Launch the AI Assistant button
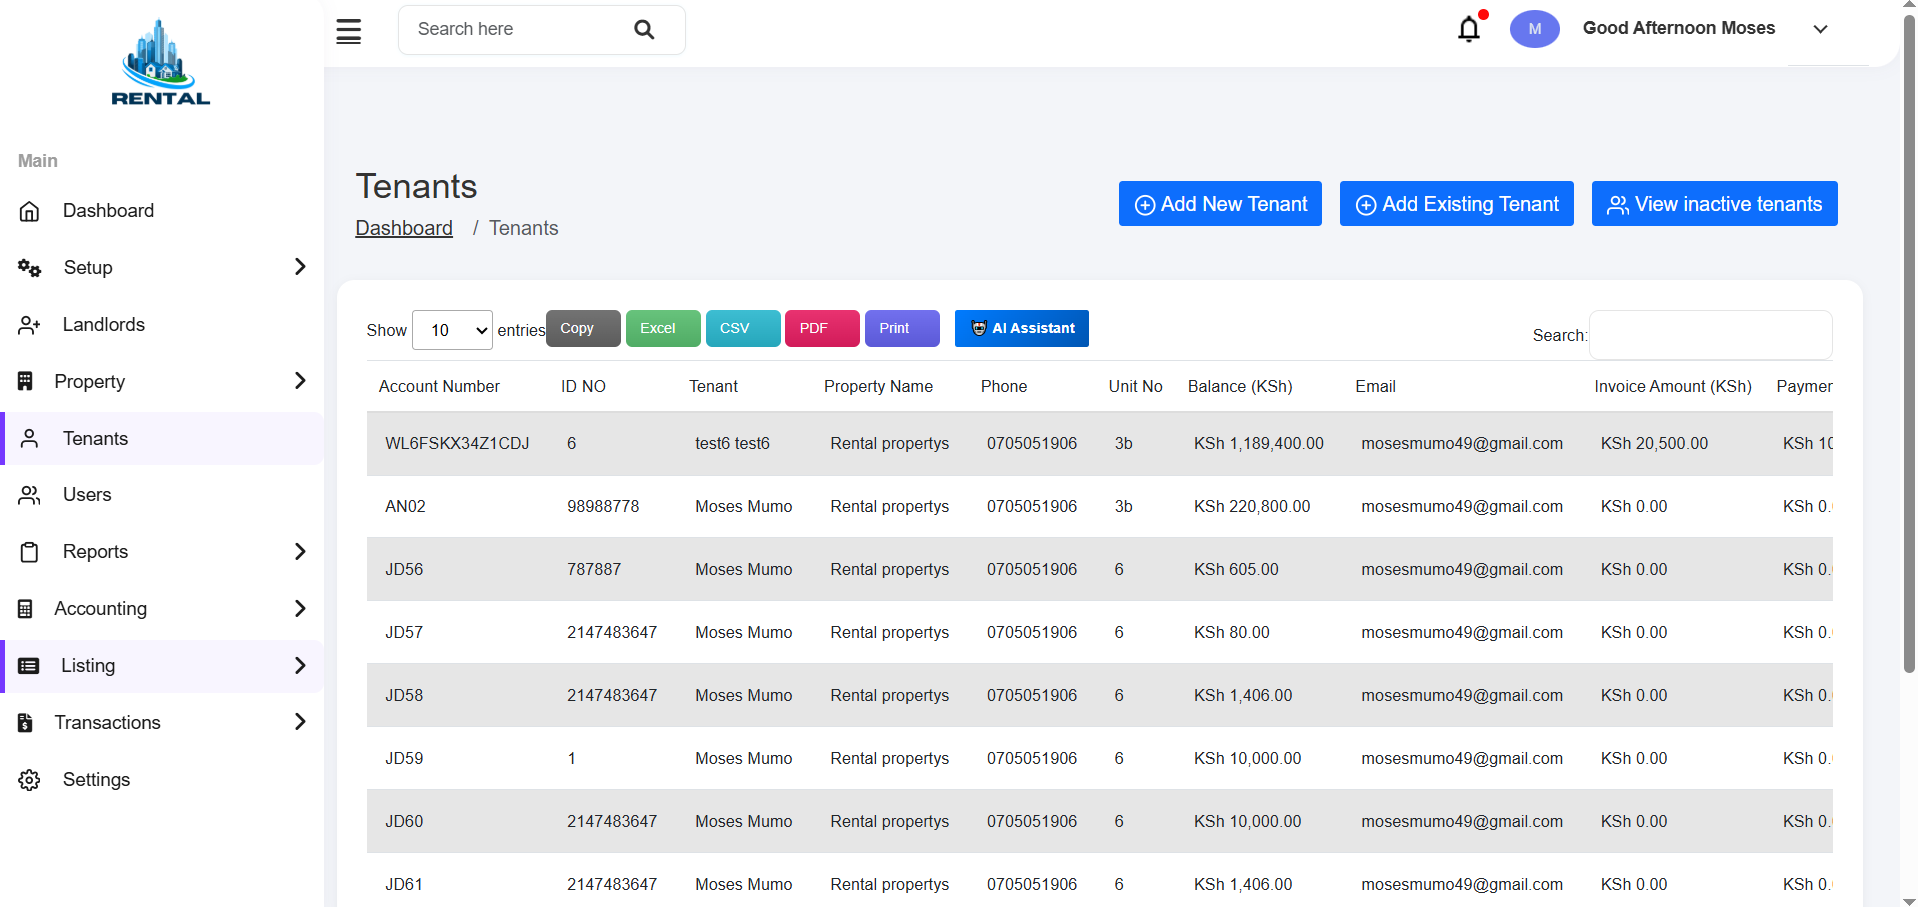Screen dimensions: 1918x907 tap(1022, 328)
